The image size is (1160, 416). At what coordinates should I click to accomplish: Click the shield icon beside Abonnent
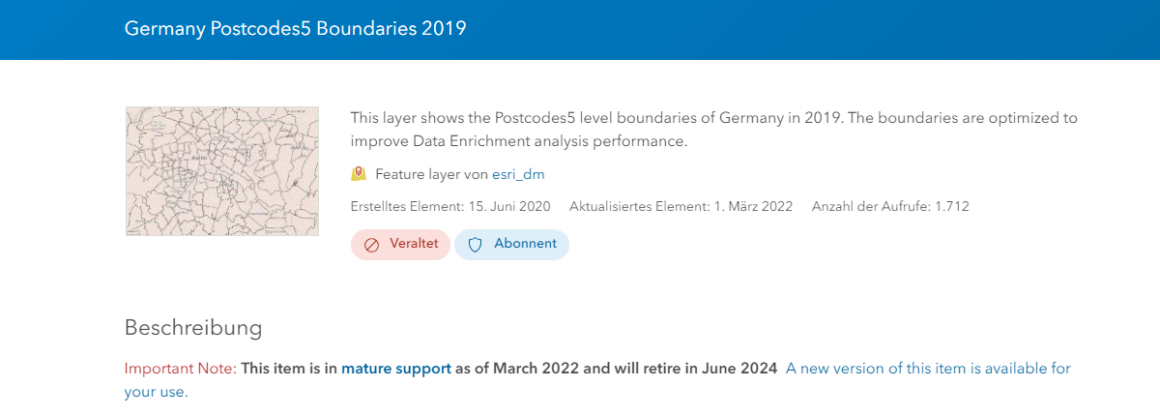coord(476,244)
